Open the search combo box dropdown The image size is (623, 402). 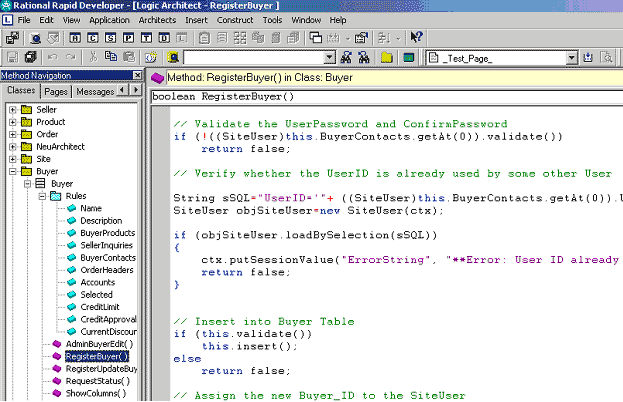click(330, 58)
